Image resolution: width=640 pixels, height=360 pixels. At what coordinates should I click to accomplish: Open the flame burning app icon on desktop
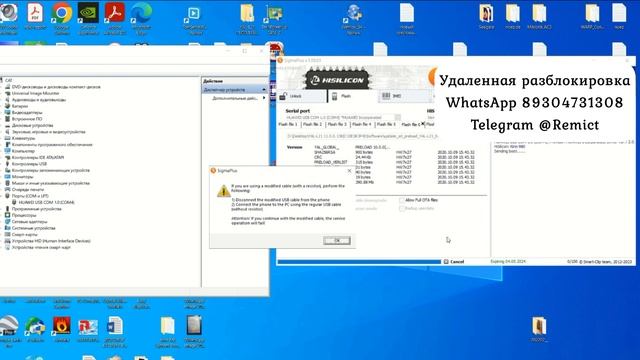point(62,327)
